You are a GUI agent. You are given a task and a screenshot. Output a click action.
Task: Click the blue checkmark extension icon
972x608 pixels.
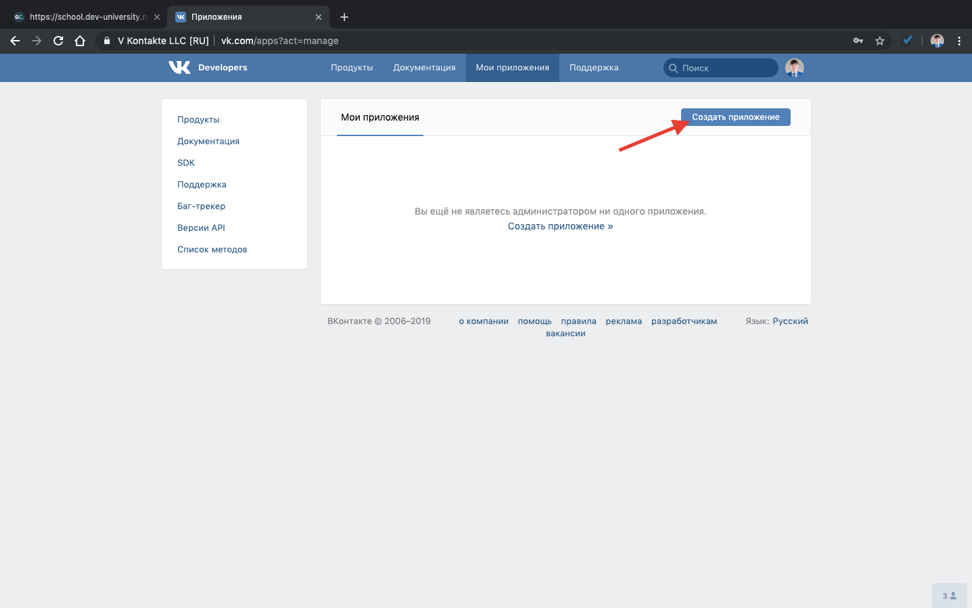click(907, 40)
